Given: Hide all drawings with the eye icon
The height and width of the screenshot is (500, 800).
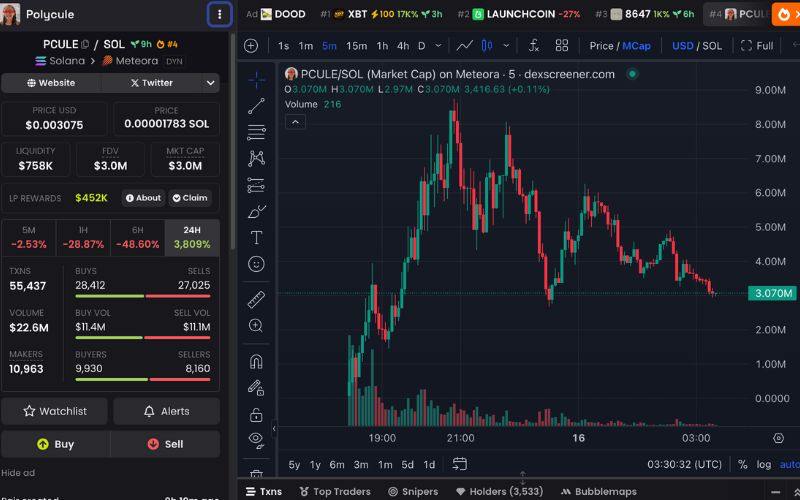Looking at the screenshot, I should pos(256,440).
